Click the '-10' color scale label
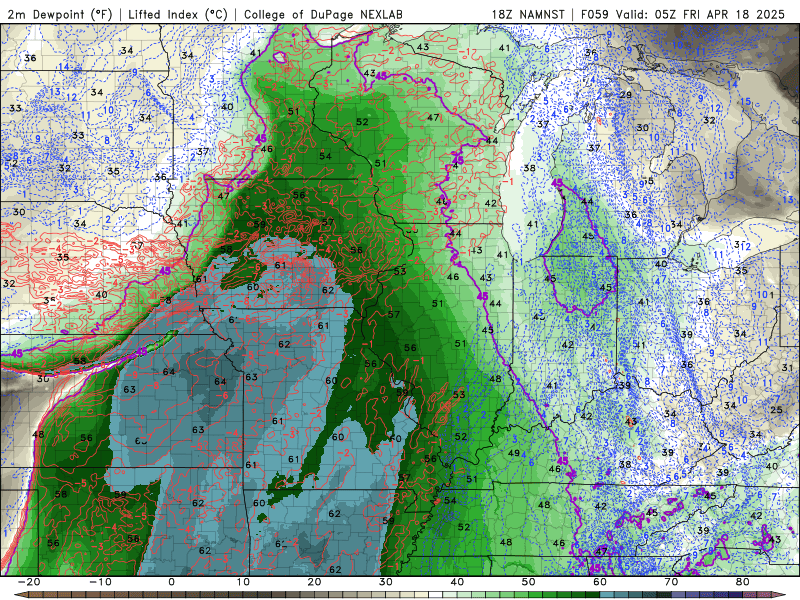The width and height of the screenshot is (800, 600). pyautogui.click(x=100, y=582)
